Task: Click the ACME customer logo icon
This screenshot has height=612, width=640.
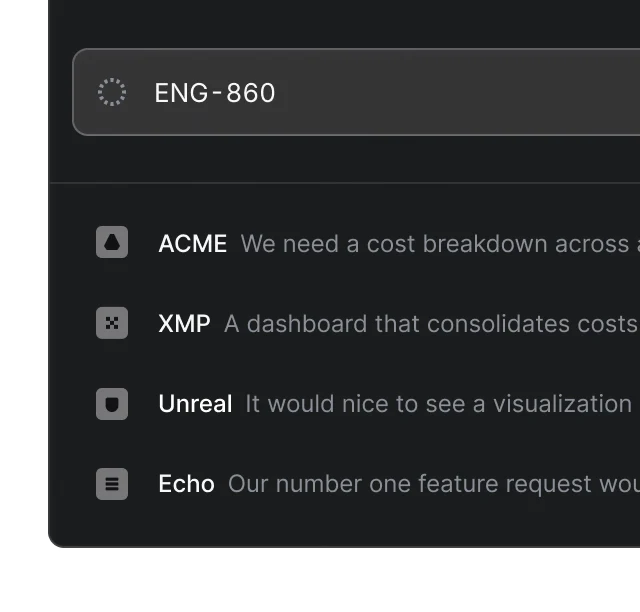Action: [x=112, y=243]
